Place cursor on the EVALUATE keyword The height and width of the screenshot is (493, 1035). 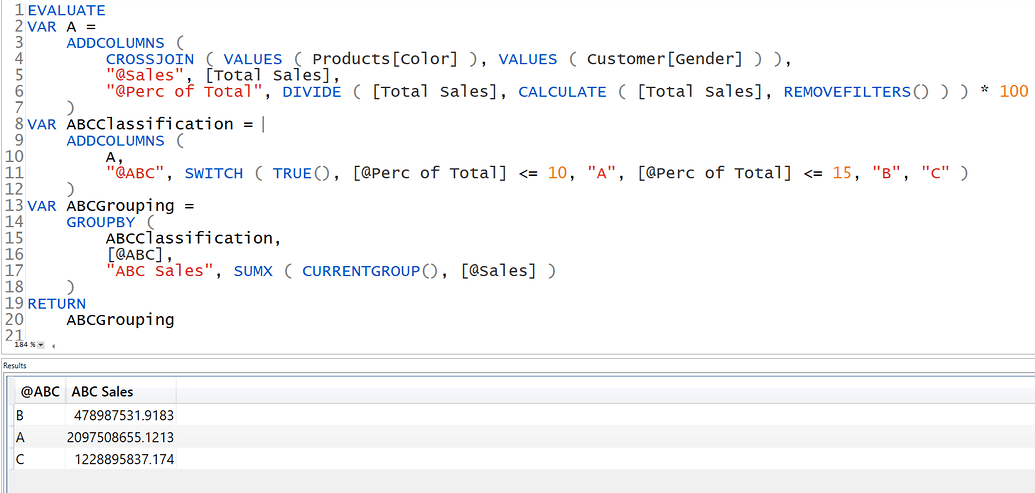pos(67,11)
